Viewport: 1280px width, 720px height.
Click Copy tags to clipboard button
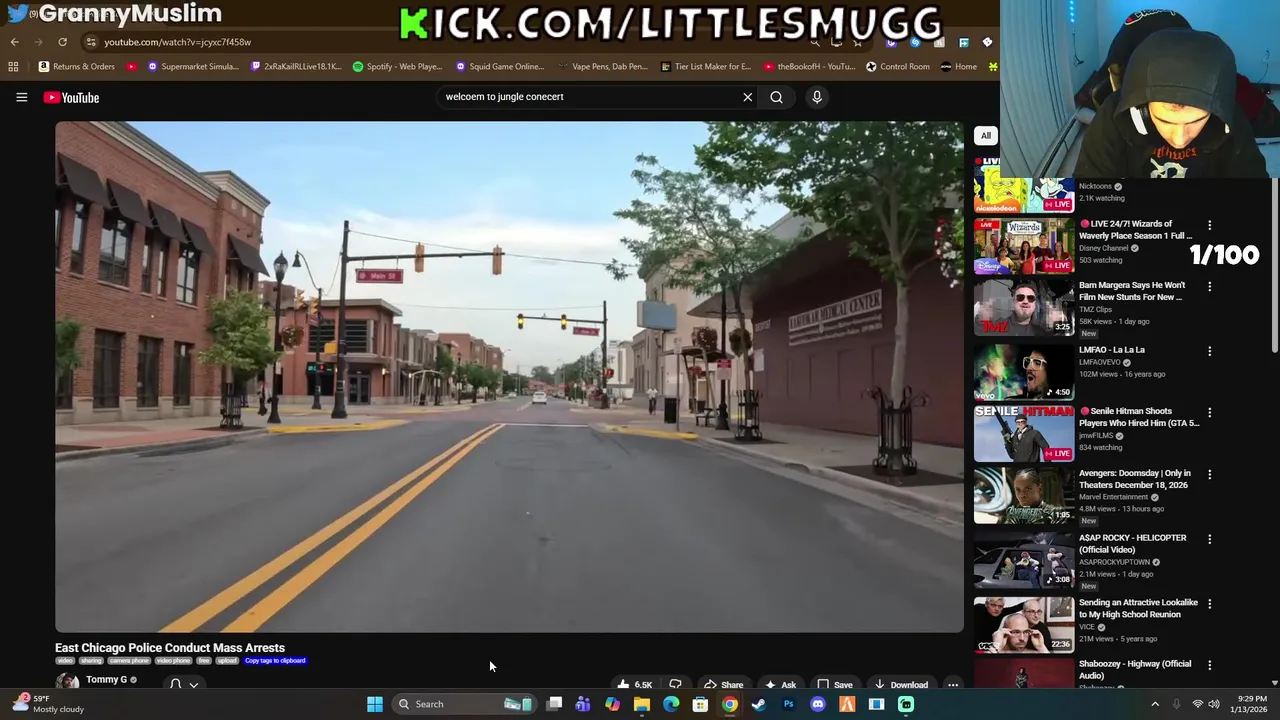click(x=275, y=661)
